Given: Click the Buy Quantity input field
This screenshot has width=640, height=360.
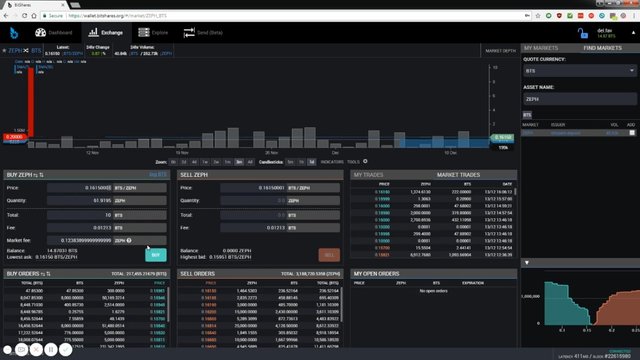Looking at the screenshot, I should [x=80, y=200].
